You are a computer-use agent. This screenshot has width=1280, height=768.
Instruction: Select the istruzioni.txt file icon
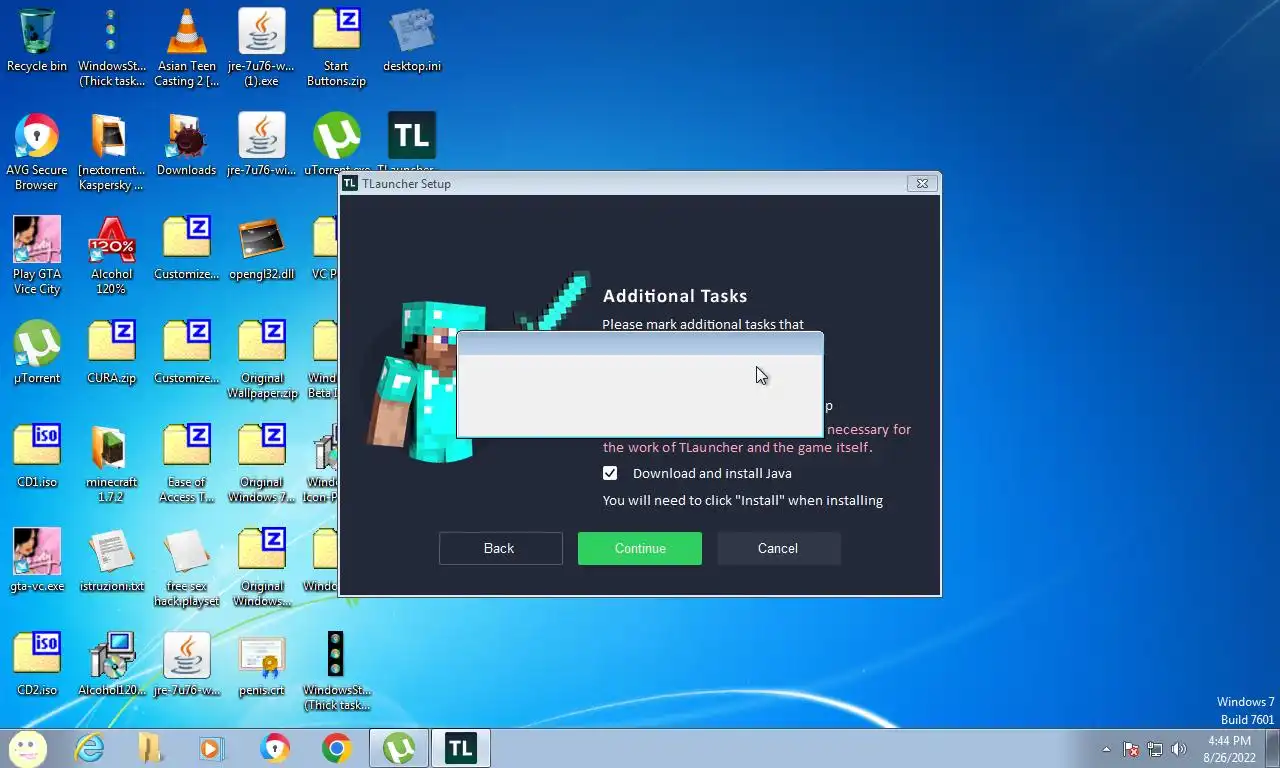(111, 561)
